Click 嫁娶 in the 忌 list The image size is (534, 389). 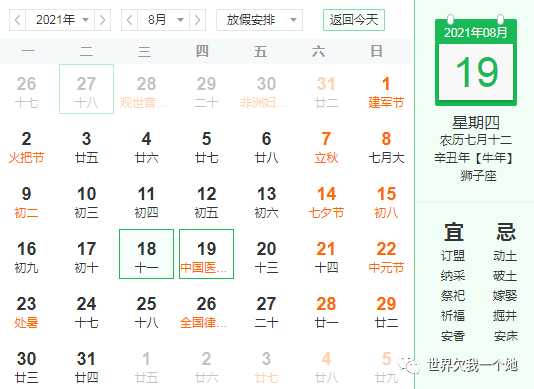(x=505, y=295)
